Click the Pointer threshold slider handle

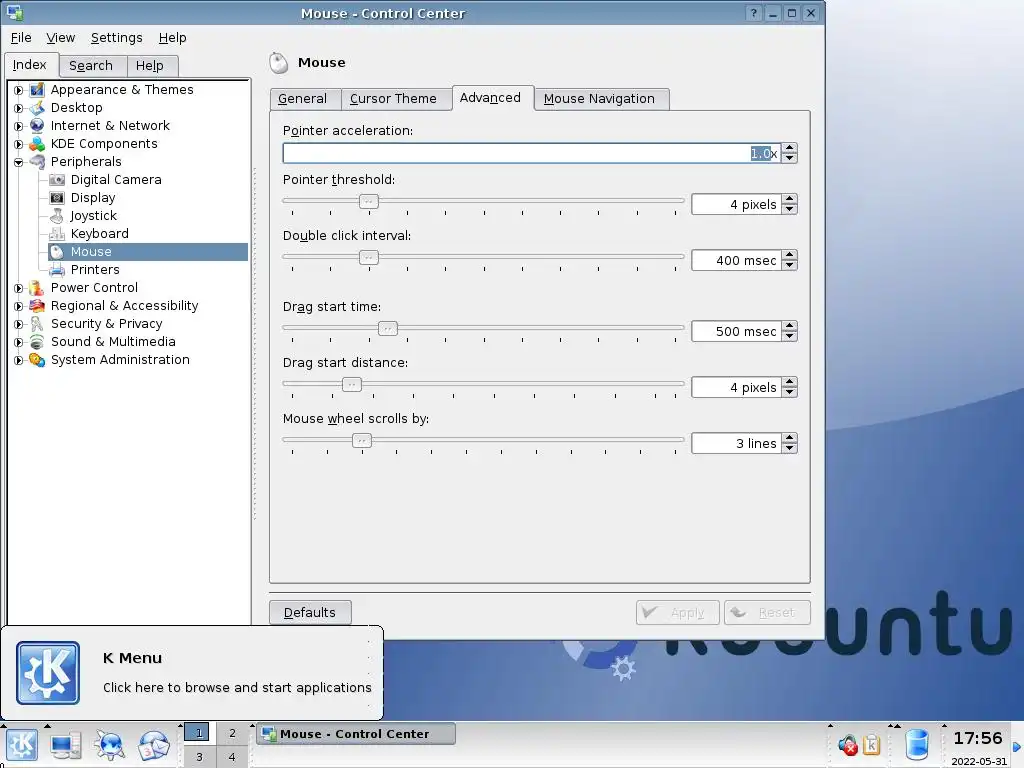pyautogui.click(x=369, y=201)
